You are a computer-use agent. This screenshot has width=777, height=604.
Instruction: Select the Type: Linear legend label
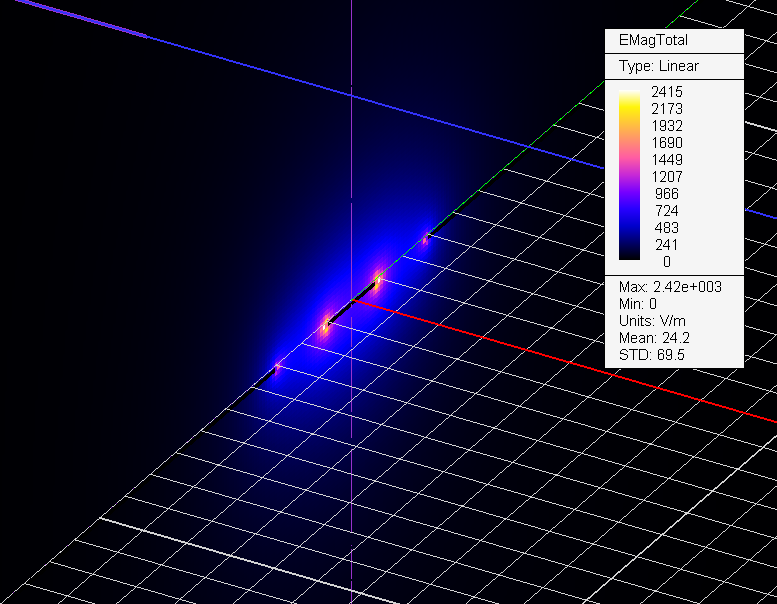point(658,66)
